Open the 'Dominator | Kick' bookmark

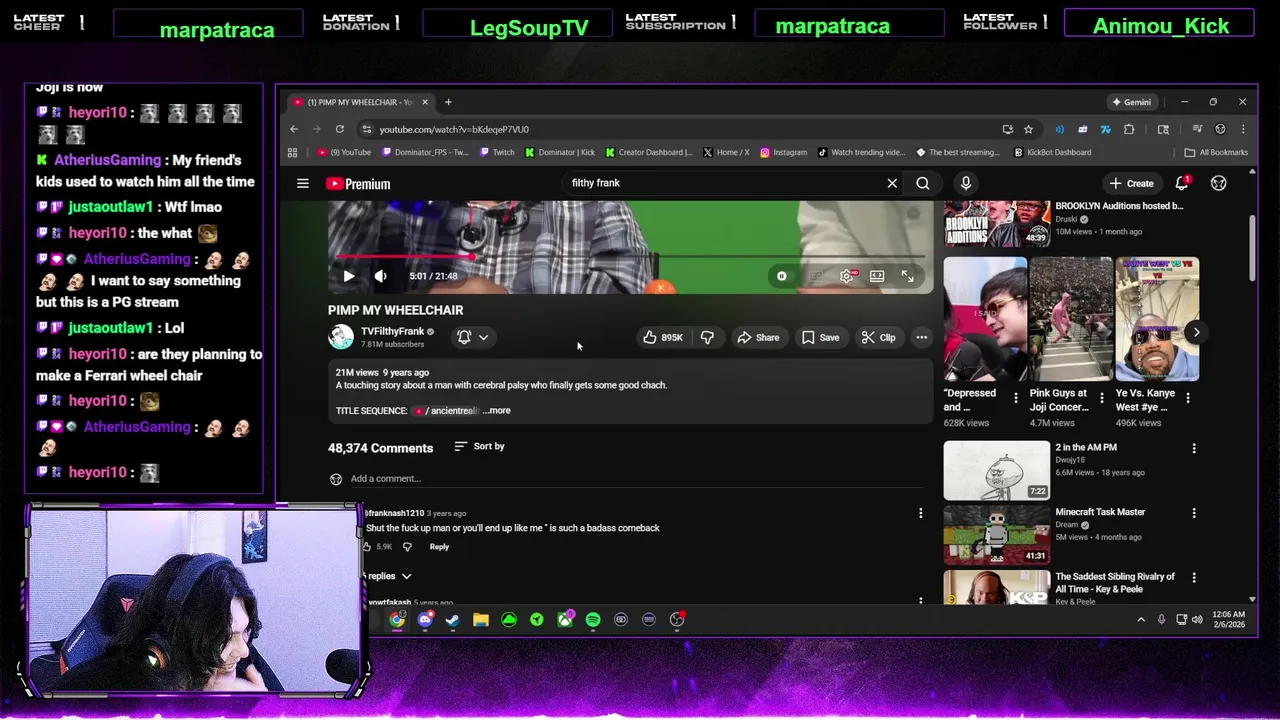(x=560, y=153)
